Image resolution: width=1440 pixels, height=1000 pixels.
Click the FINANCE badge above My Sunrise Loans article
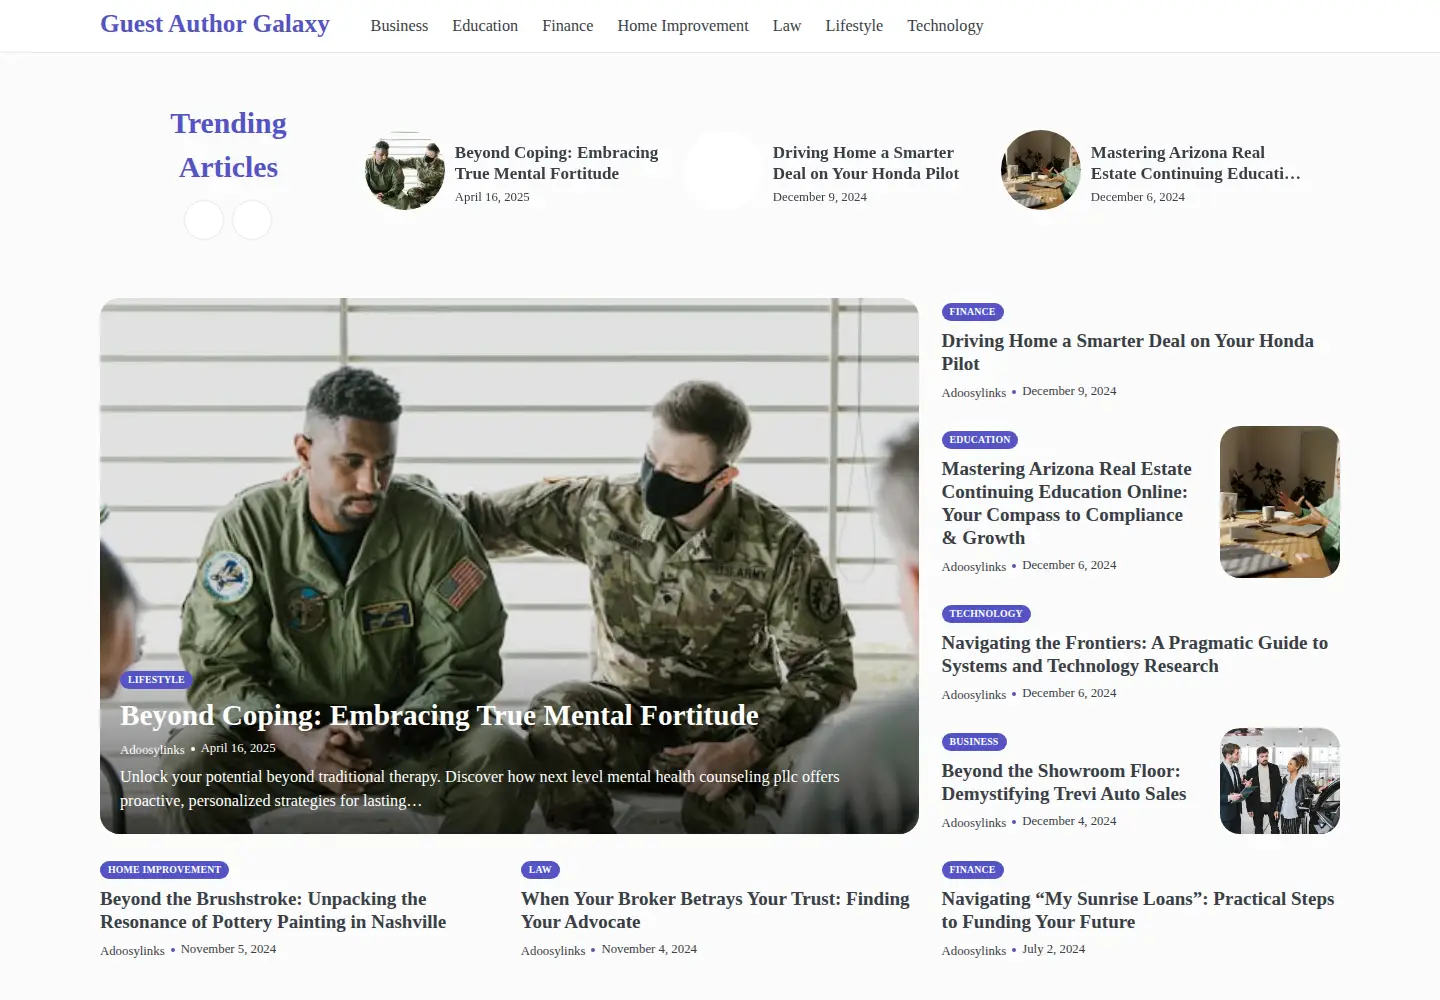coord(972,870)
